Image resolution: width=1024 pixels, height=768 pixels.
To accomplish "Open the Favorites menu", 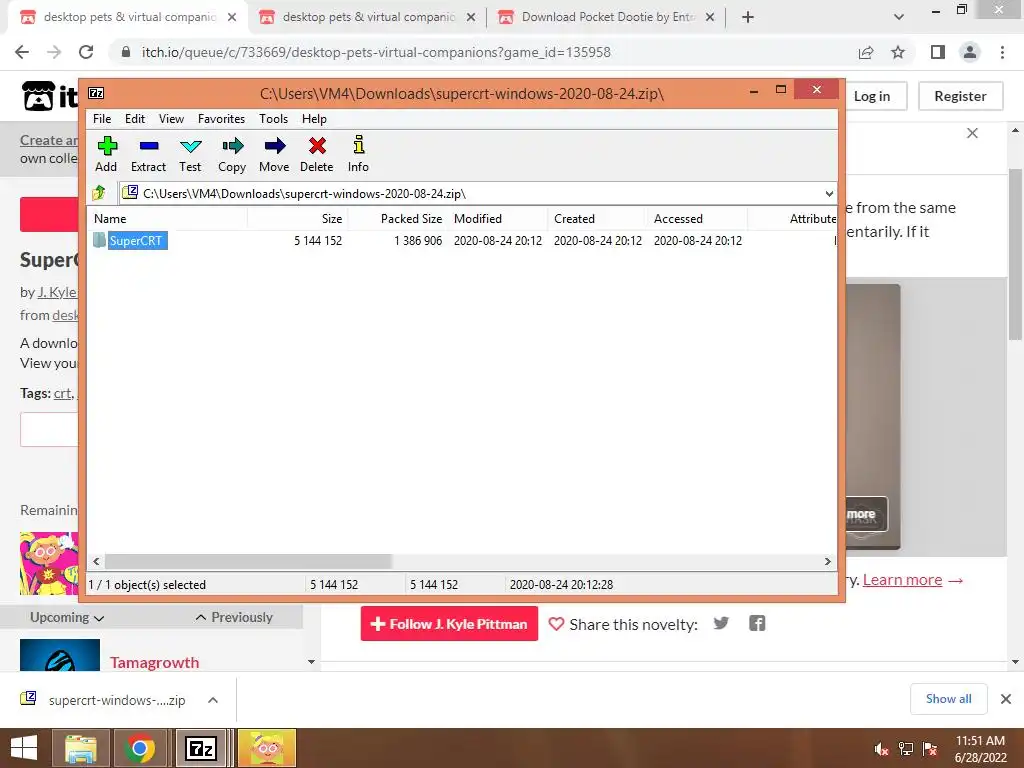I will pyautogui.click(x=221, y=119).
